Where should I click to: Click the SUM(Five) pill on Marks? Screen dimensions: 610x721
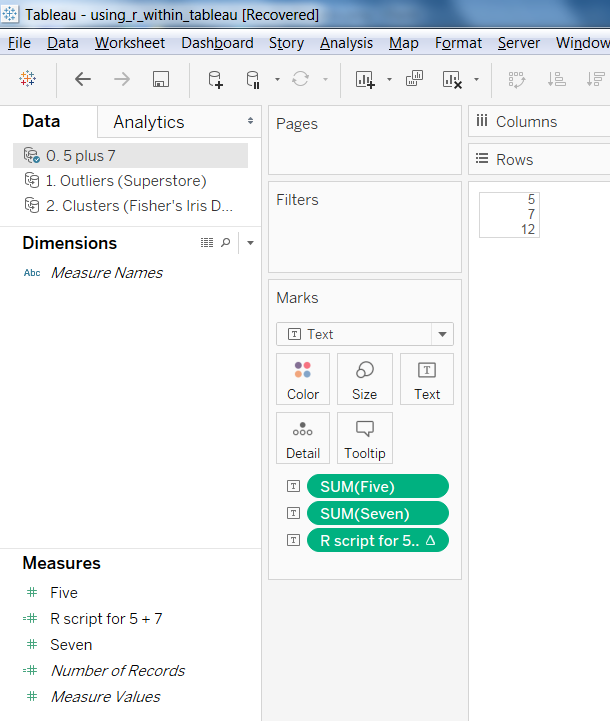coord(378,486)
